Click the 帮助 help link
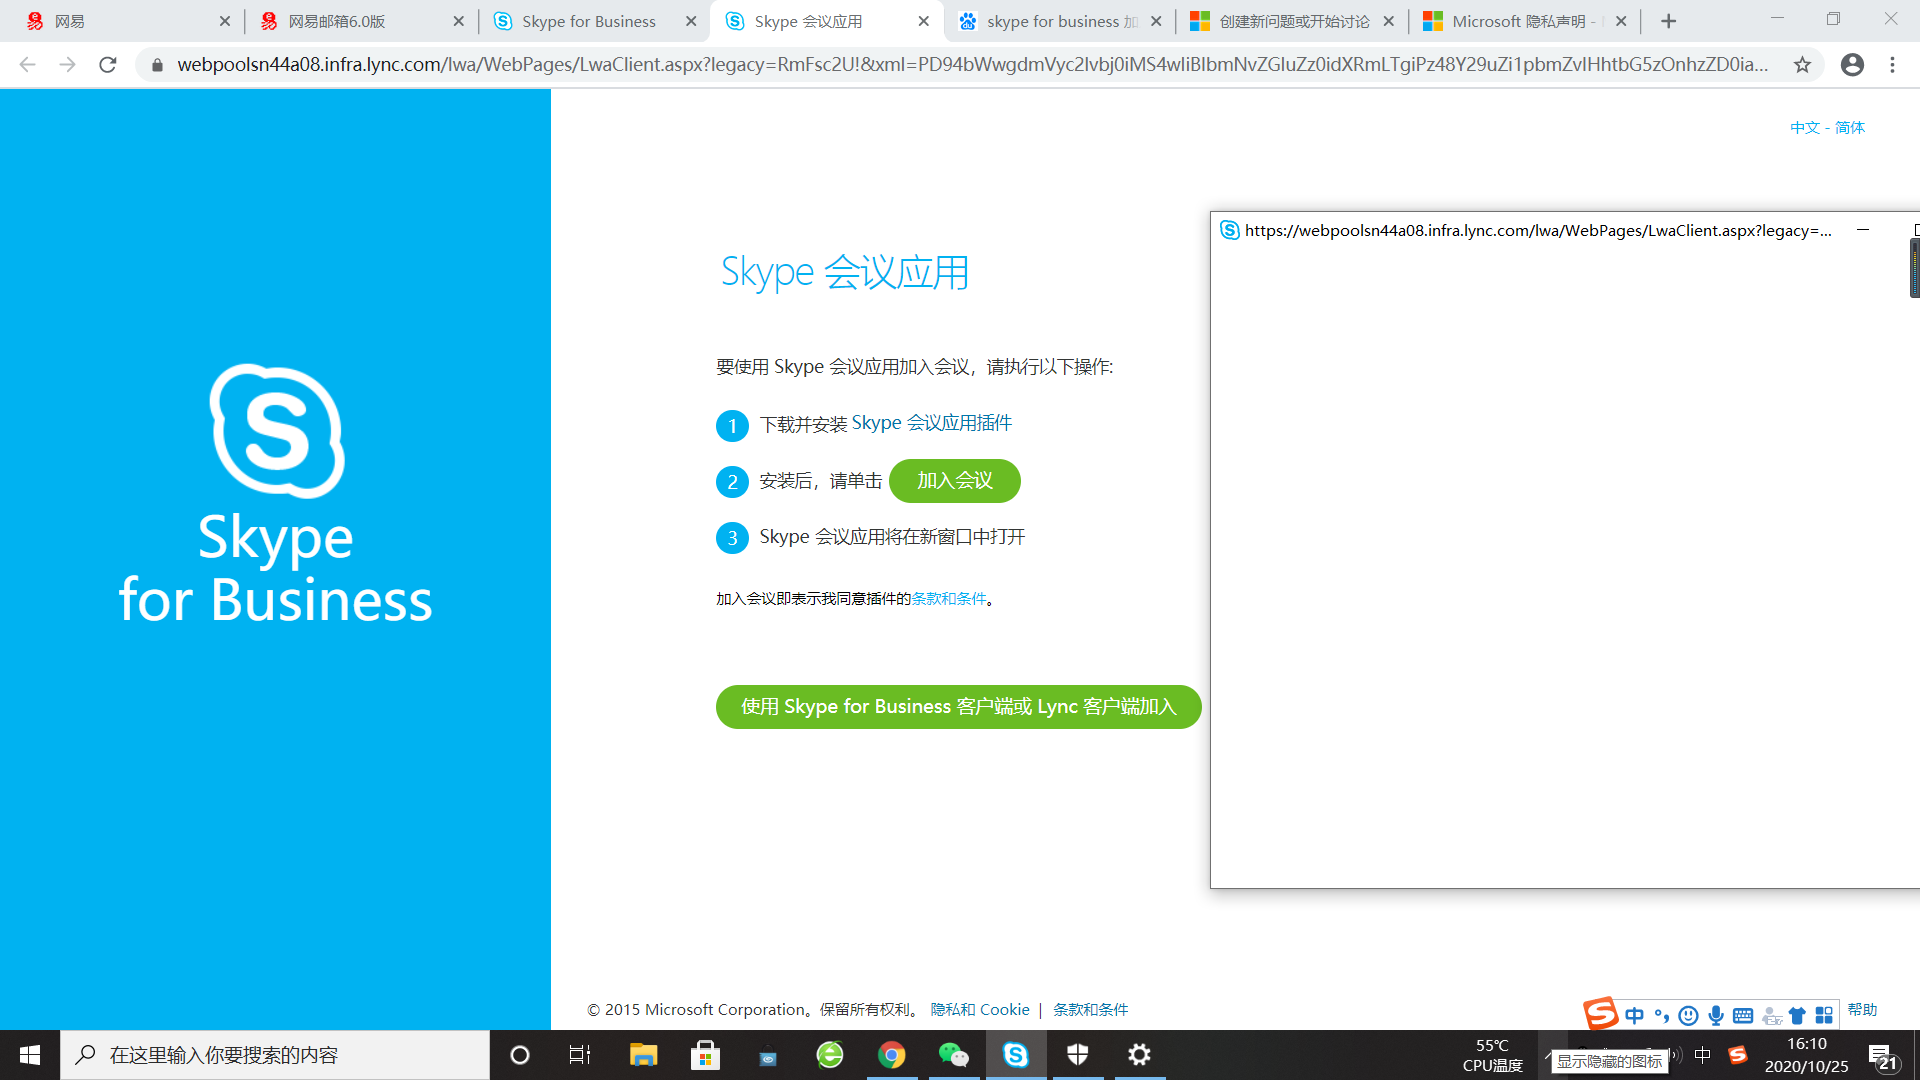The image size is (1920, 1080). [x=1862, y=1010]
